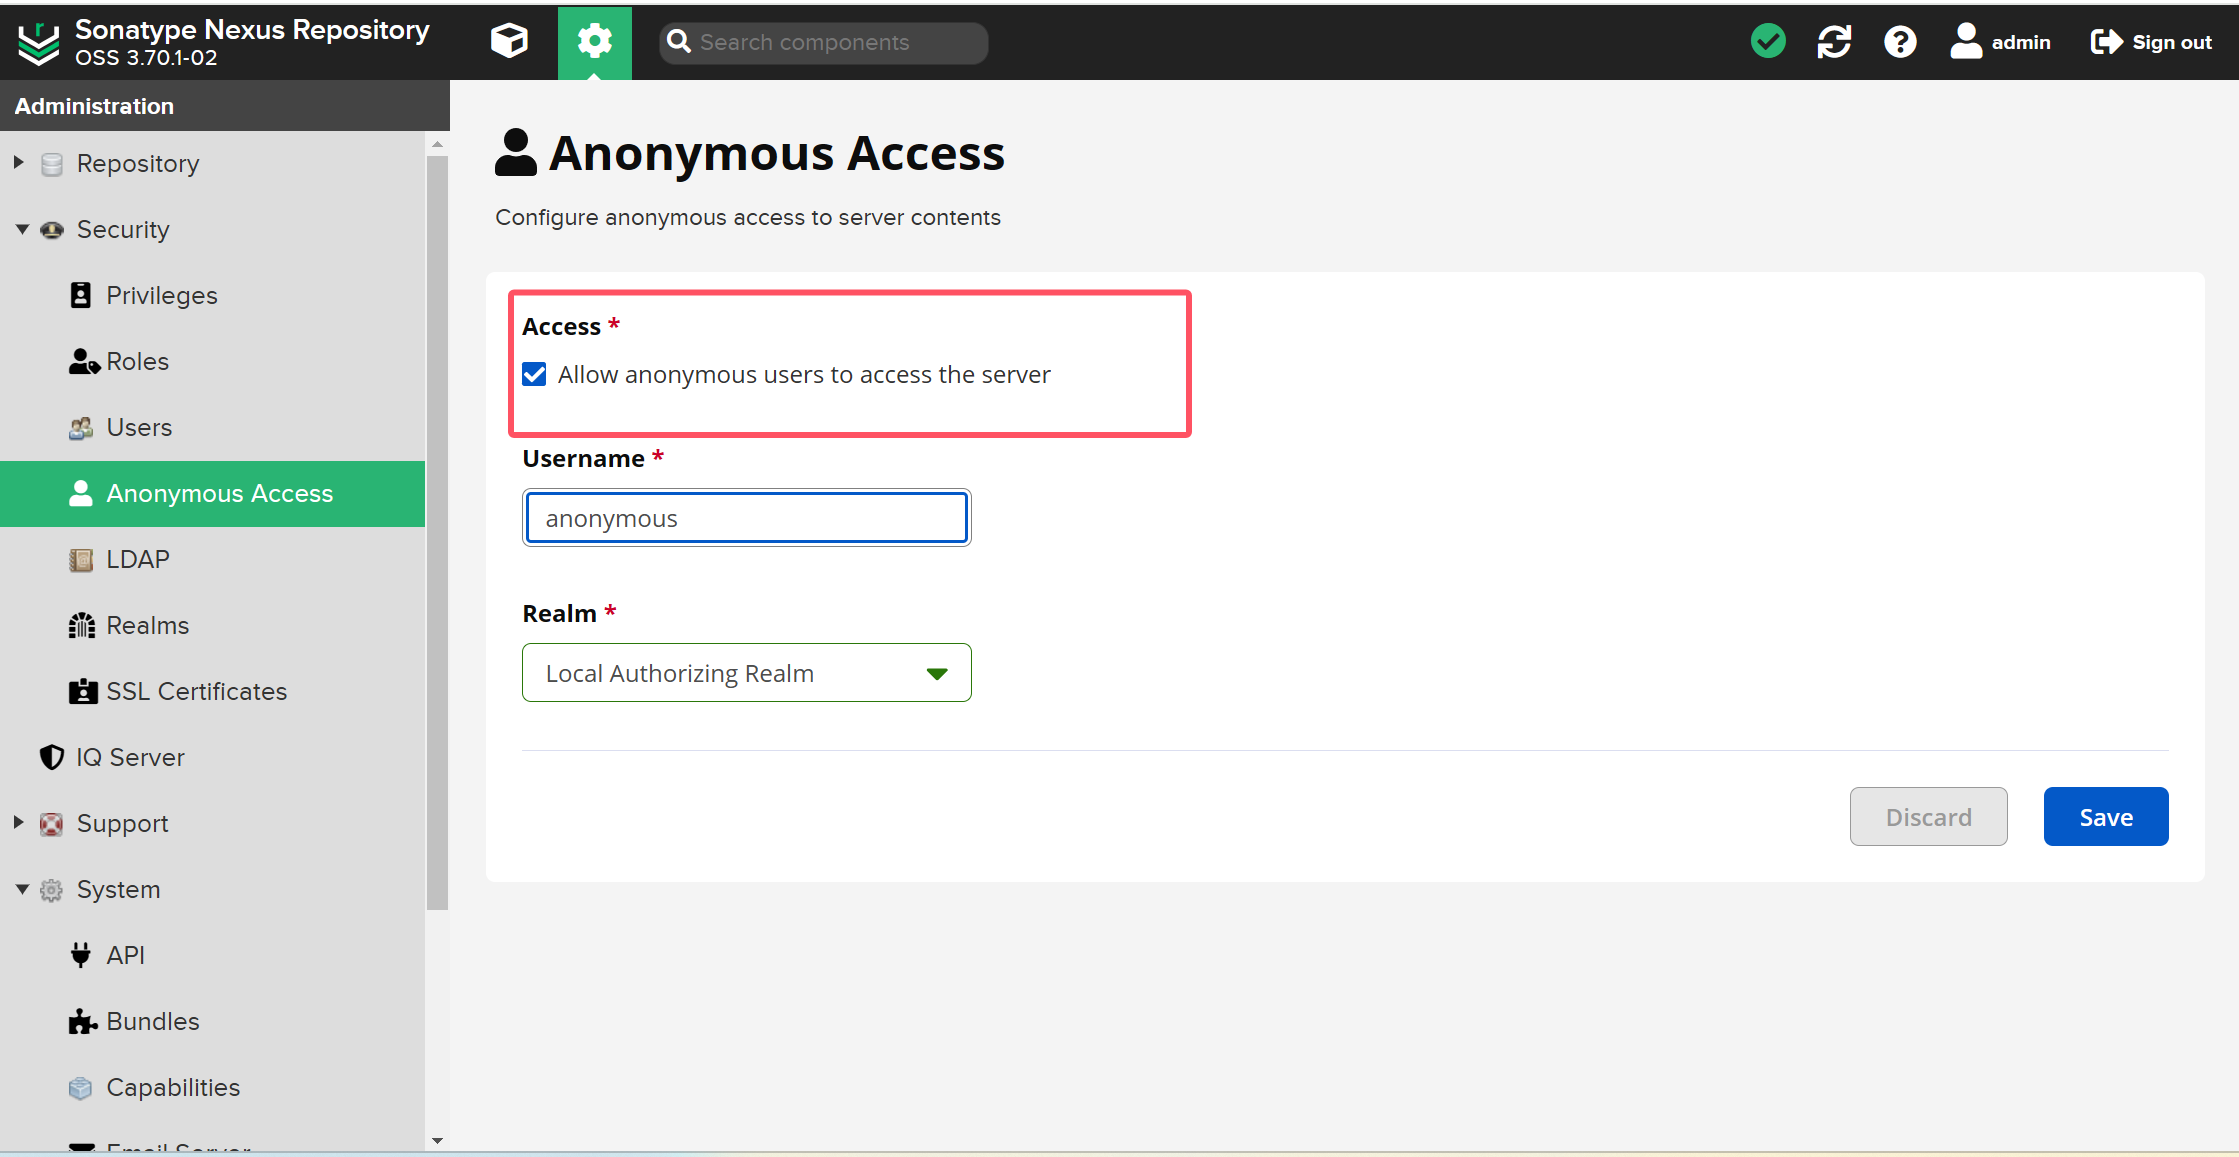Image resolution: width=2239 pixels, height=1157 pixels.
Task: Open the Realms menu item
Action: pyautogui.click(x=147, y=625)
